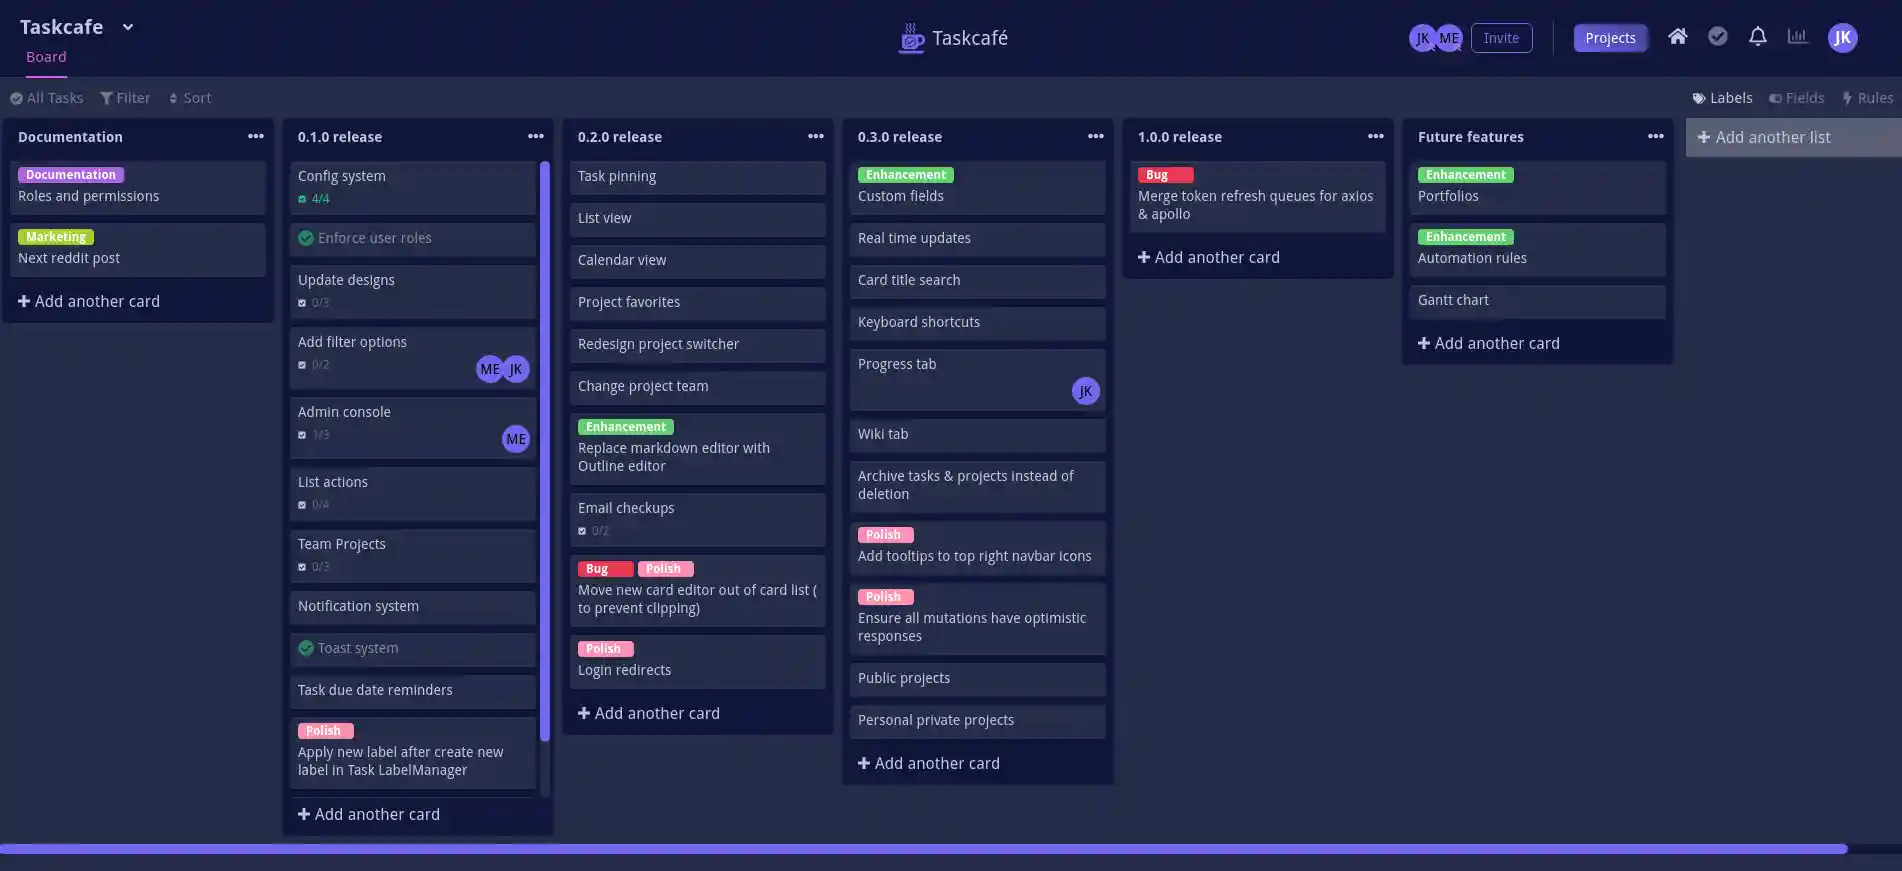Select the Board tab

[x=46, y=57]
